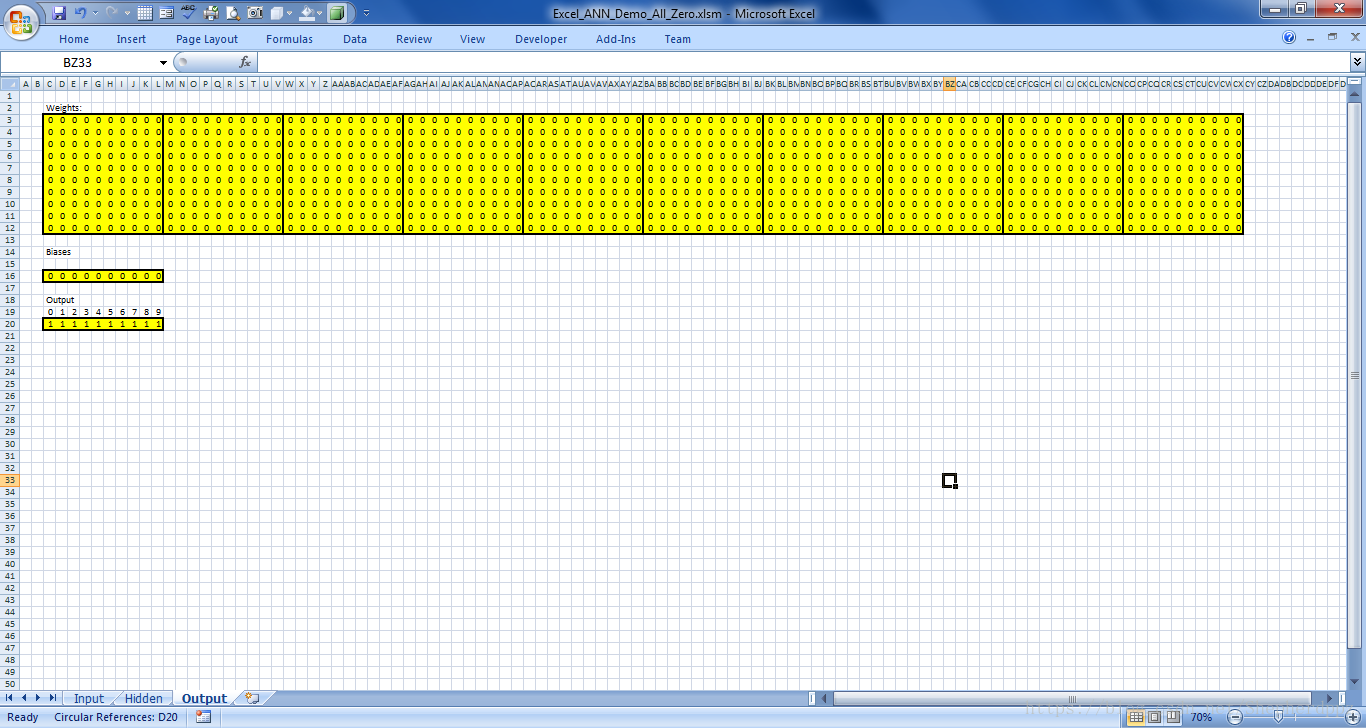Screen dimensions: 1366x728
Task: Click the Name Box showing BZ33
Action: 79,62
